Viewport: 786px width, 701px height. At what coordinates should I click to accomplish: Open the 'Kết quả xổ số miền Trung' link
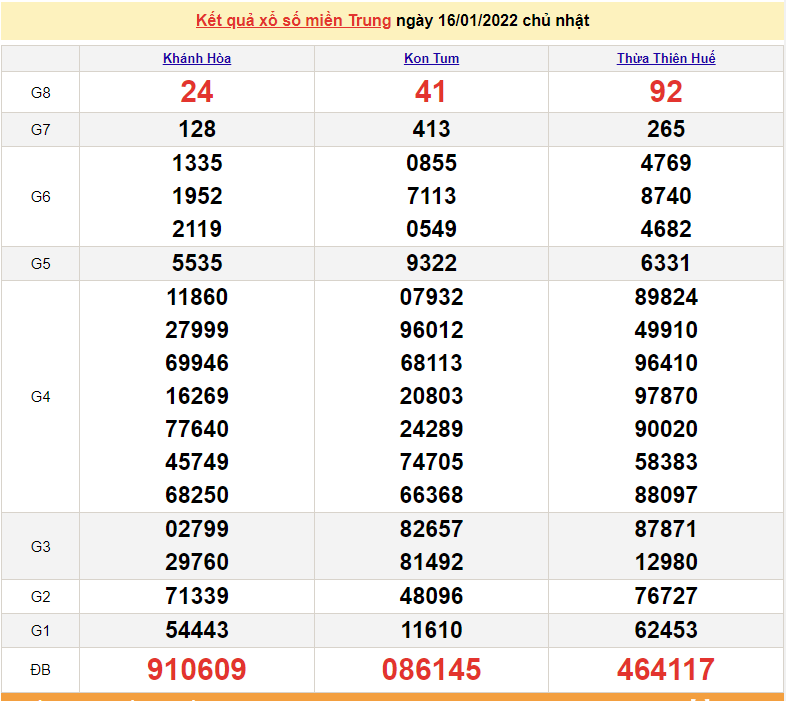[293, 20]
